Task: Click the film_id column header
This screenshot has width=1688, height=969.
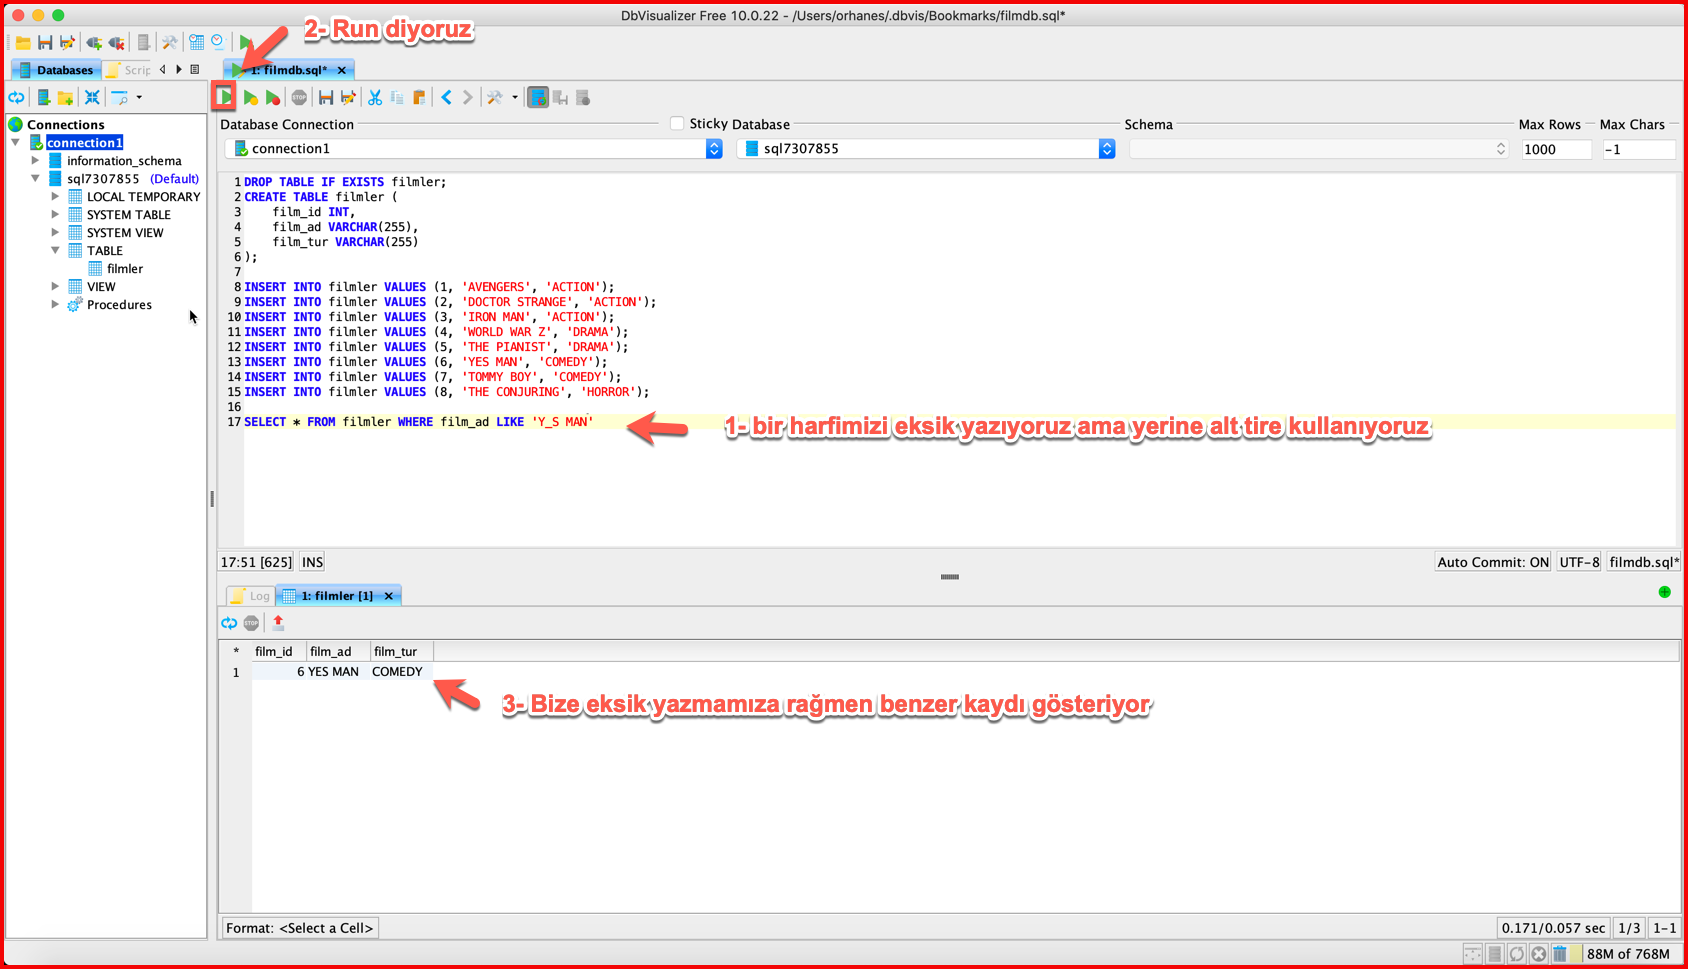Action: tap(278, 651)
